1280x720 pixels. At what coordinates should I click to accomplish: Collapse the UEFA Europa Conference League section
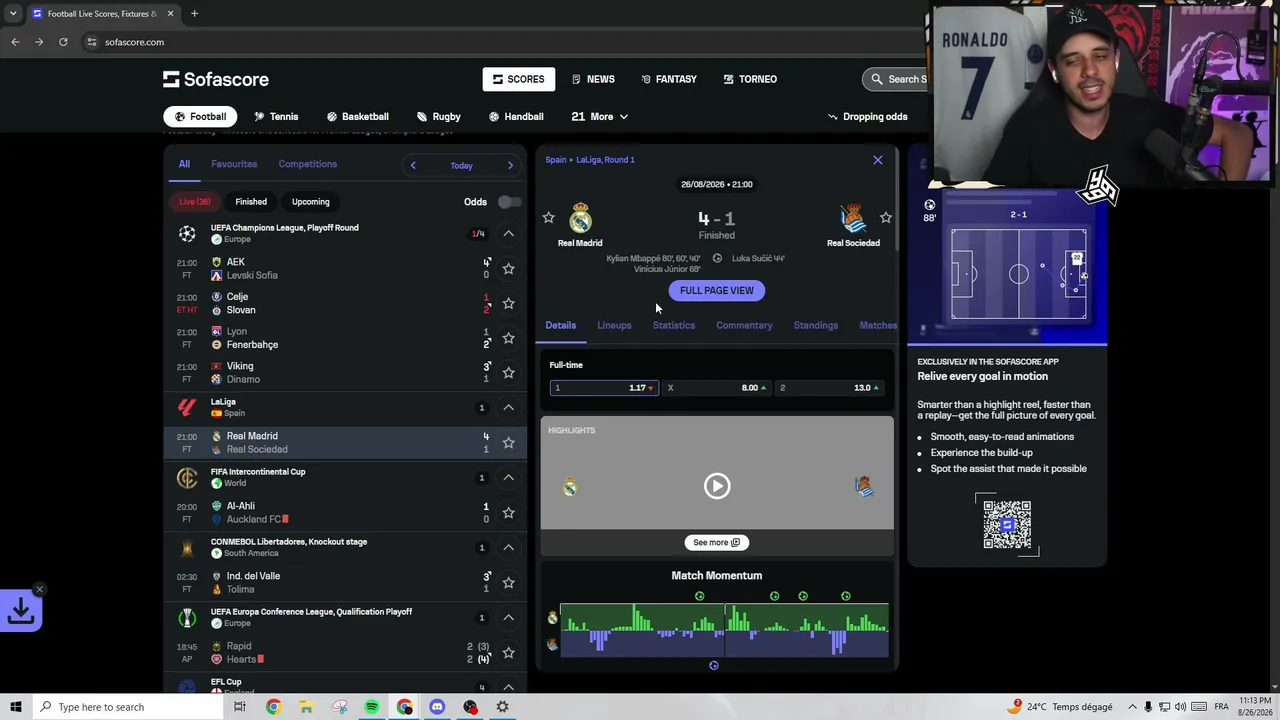point(508,617)
